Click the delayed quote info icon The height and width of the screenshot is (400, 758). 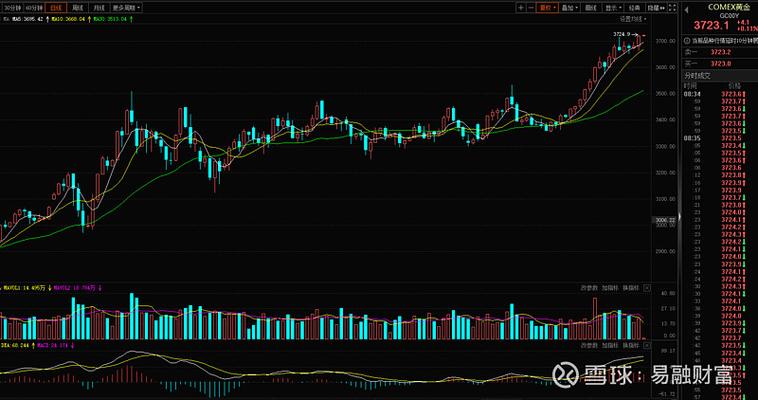coord(685,40)
